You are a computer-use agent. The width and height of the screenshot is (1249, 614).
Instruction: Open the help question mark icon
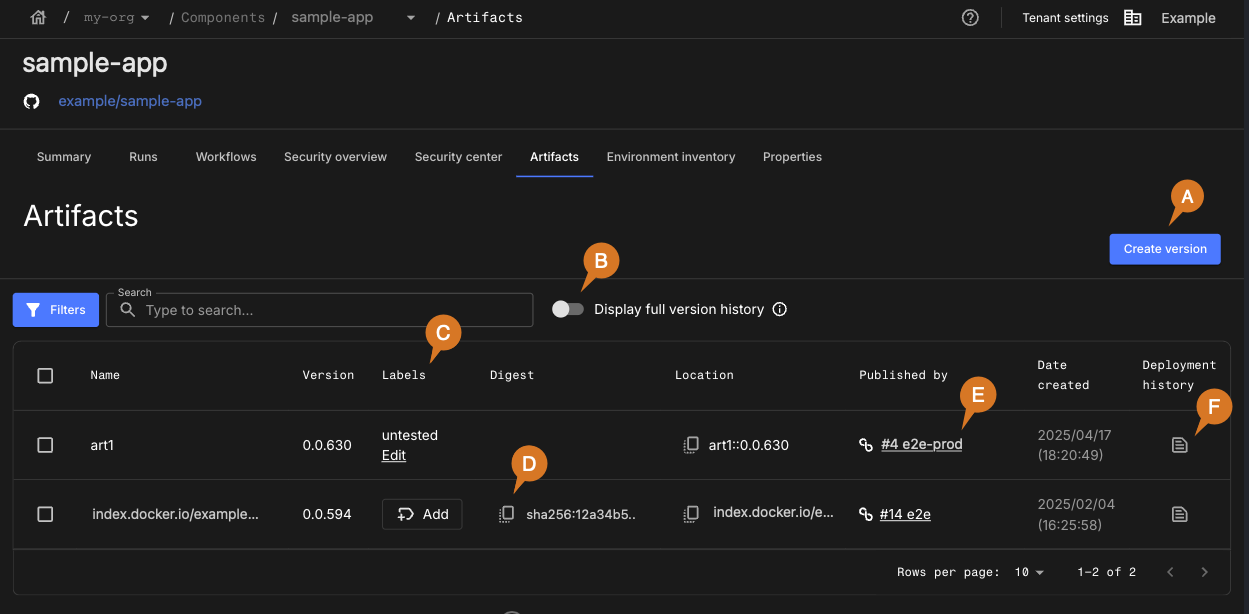tap(969, 18)
